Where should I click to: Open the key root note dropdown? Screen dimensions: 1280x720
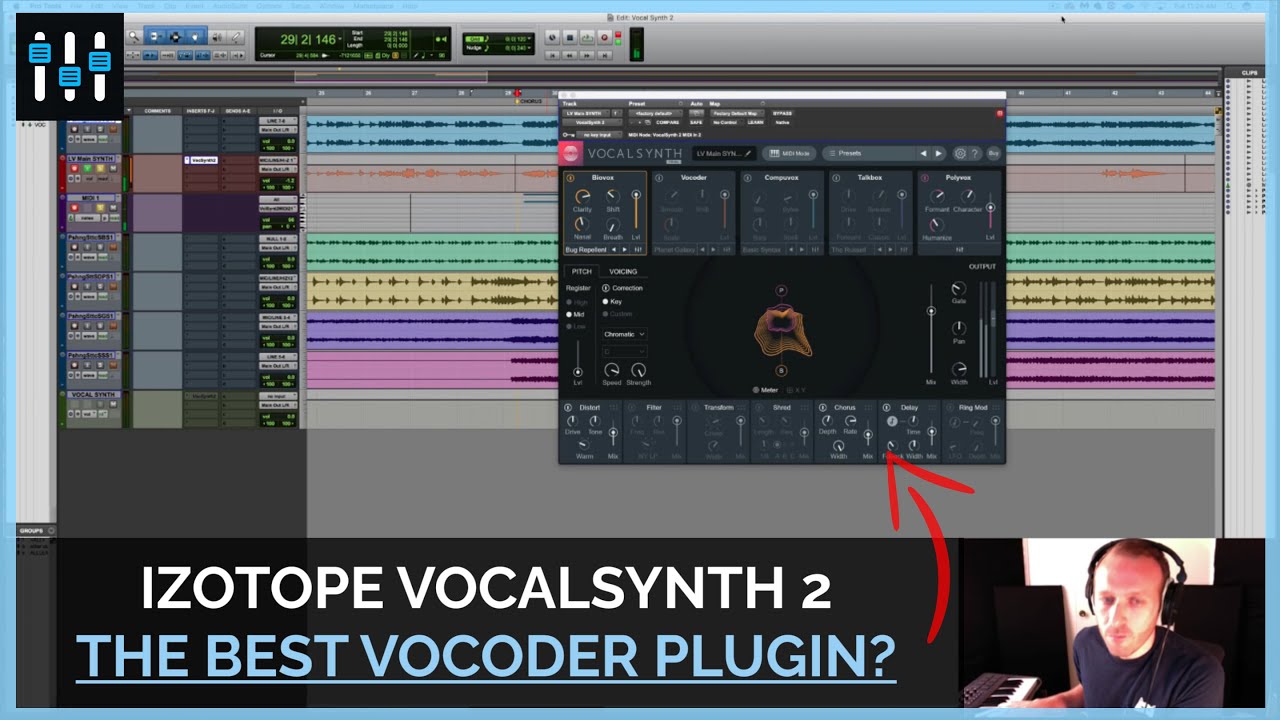click(625, 351)
